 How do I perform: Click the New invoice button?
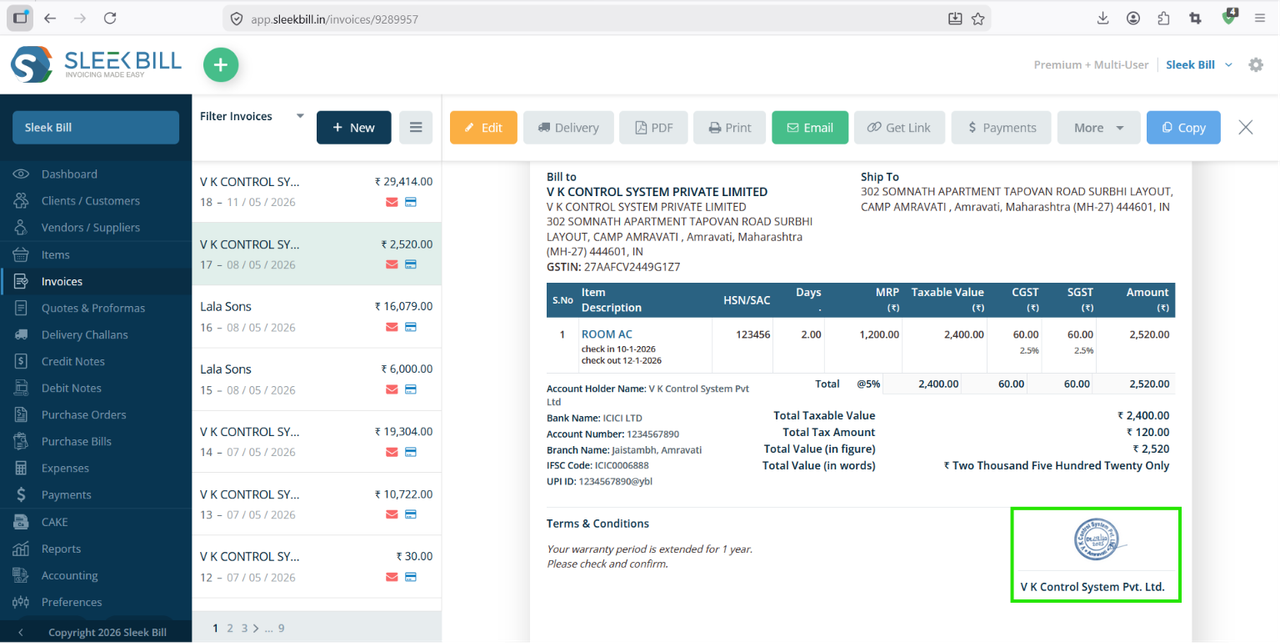click(354, 128)
